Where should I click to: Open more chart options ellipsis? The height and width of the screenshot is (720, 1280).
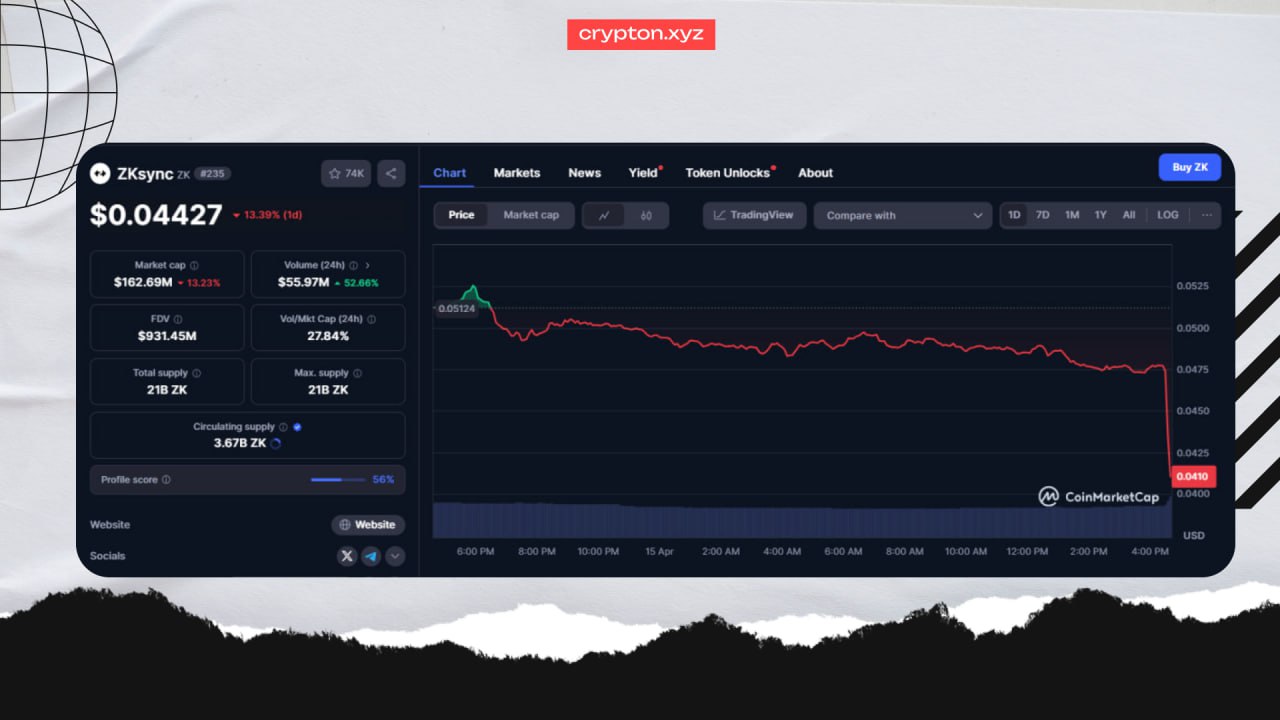click(1207, 215)
